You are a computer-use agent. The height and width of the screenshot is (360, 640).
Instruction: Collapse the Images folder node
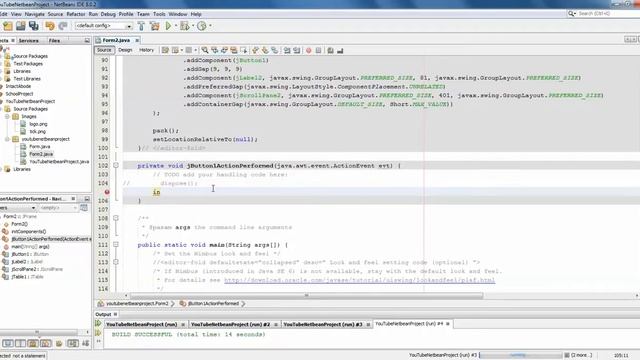pos(7,116)
